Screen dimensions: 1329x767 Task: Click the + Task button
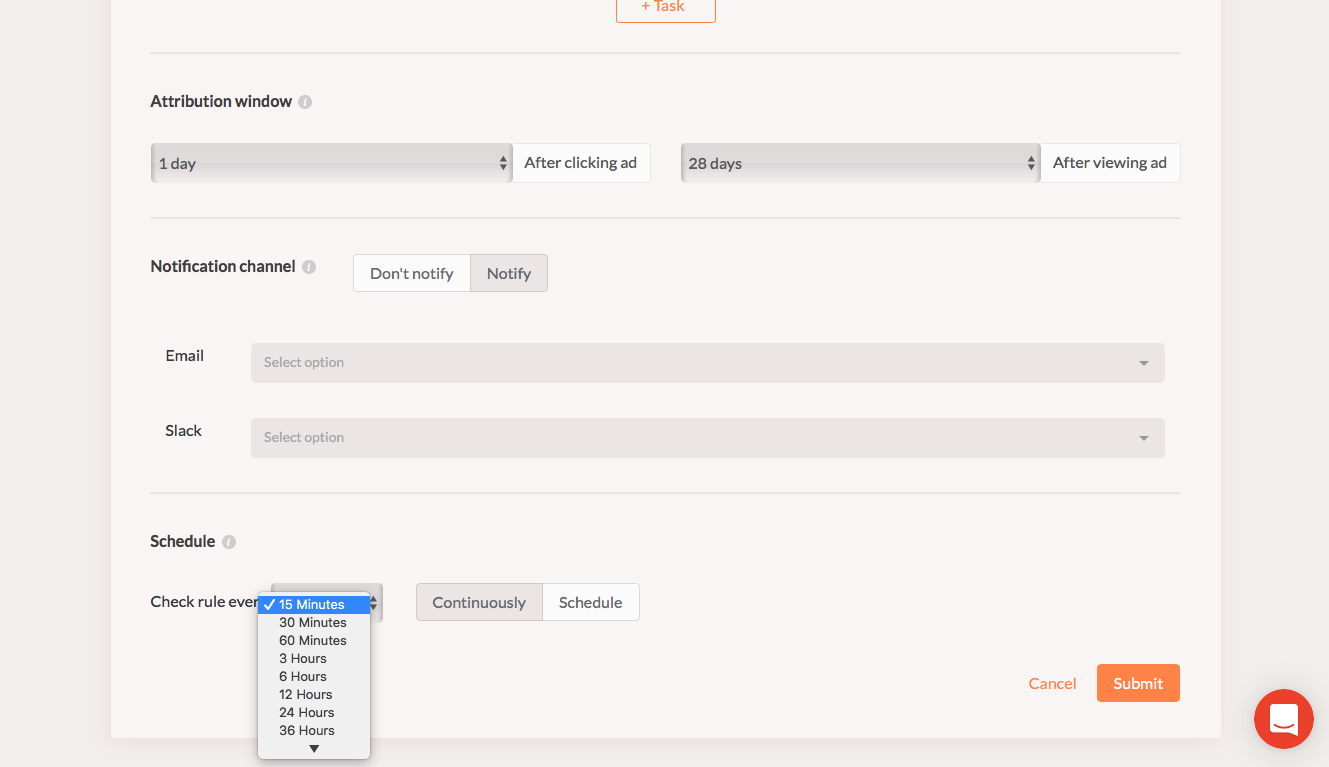click(x=665, y=9)
